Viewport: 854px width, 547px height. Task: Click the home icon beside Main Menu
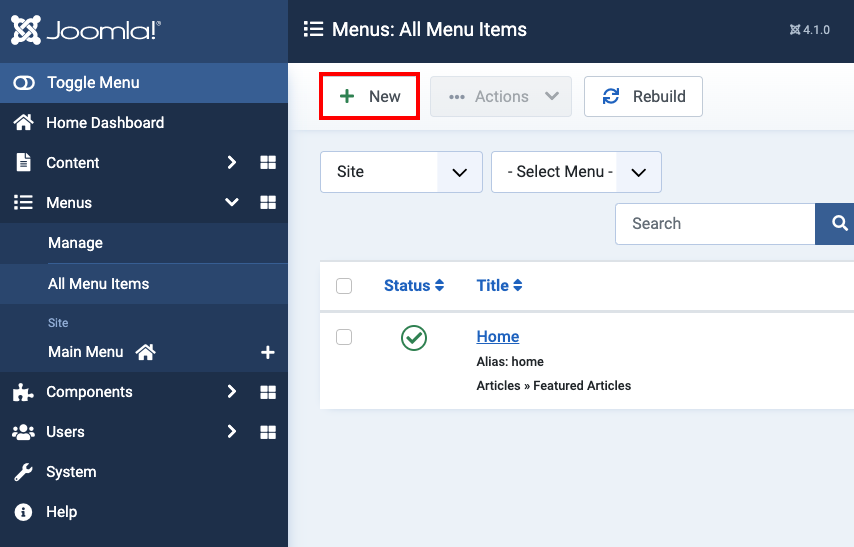[x=145, y=352]
